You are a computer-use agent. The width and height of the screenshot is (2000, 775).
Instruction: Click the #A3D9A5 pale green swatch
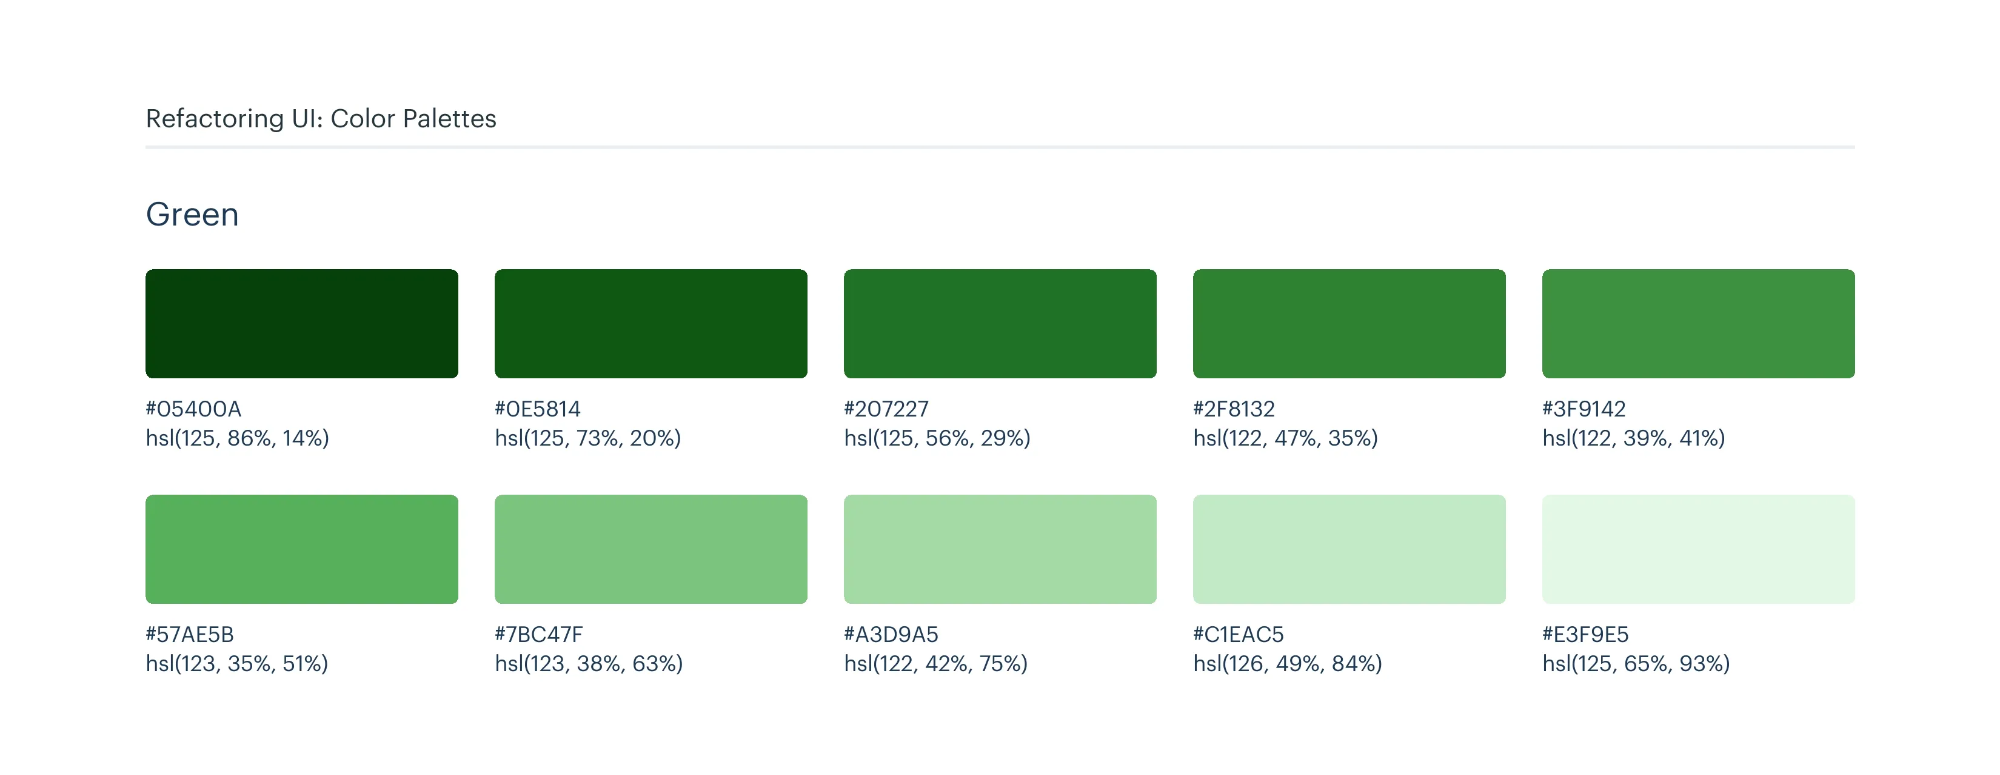coord(999,549)
